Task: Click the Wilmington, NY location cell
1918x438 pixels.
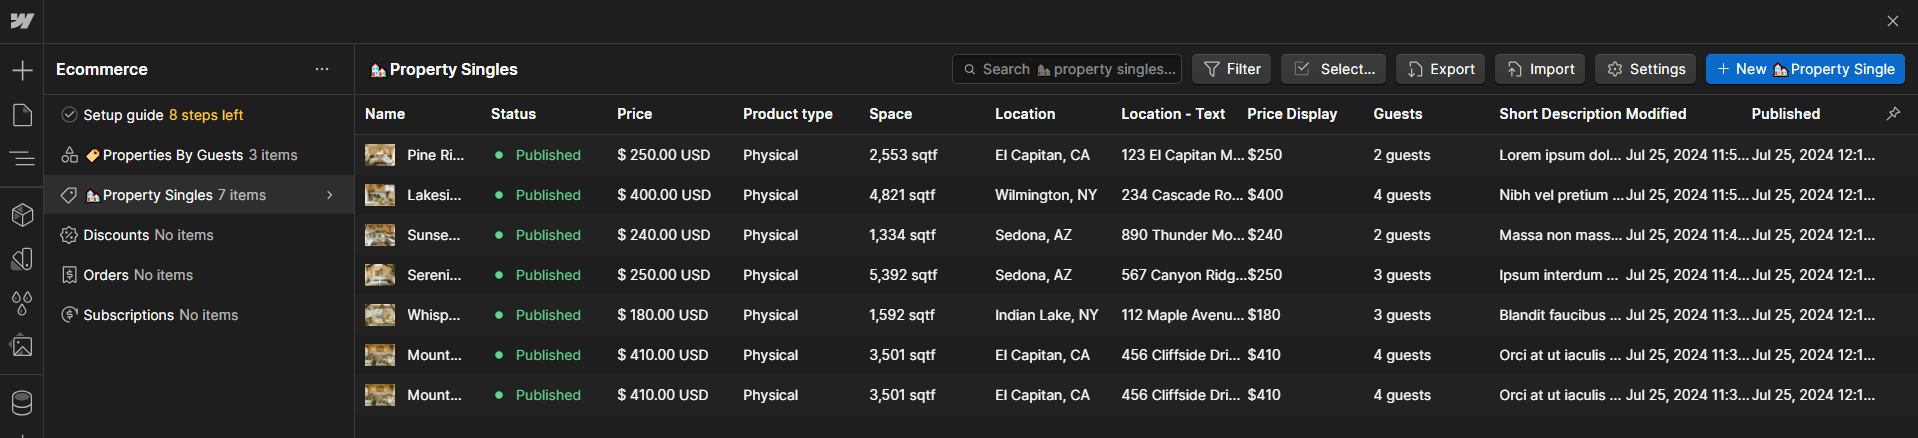Action: pyautogui.click(x=1046, y=195)
